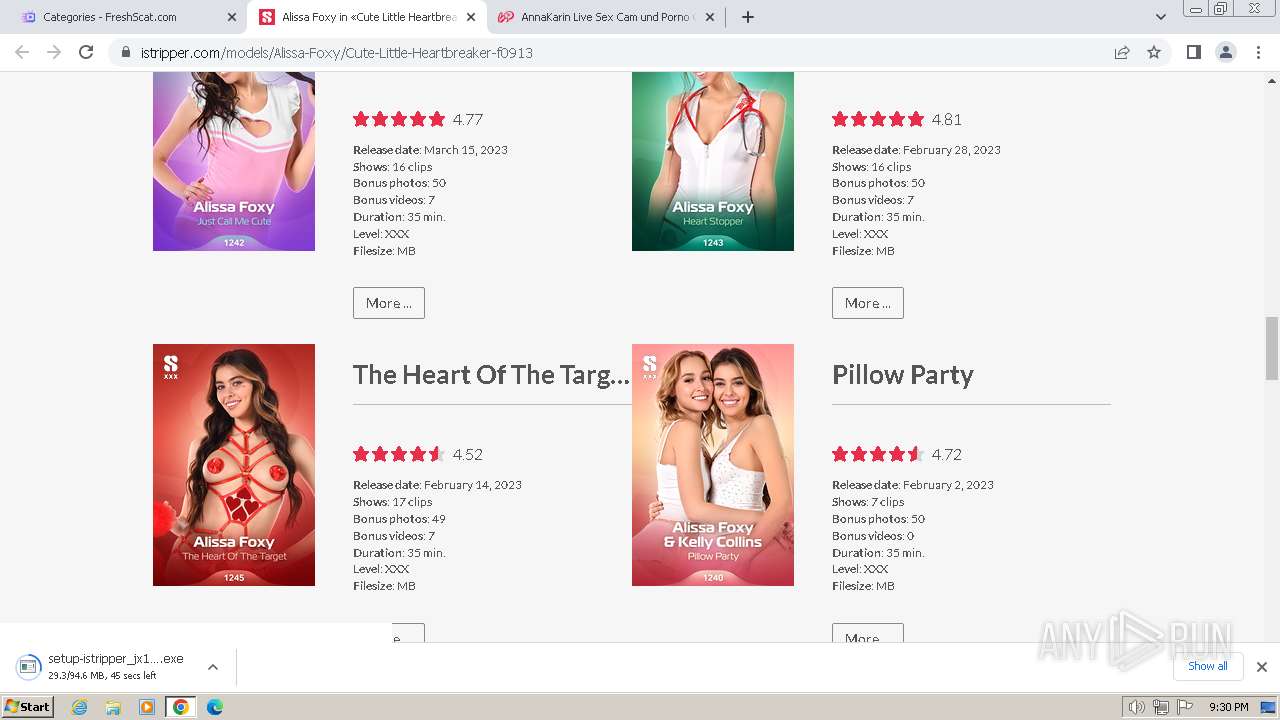Screen dimensions: 1280x720
Task: Open Just Call Me Cute card 1242
Action: click(234, 161)
